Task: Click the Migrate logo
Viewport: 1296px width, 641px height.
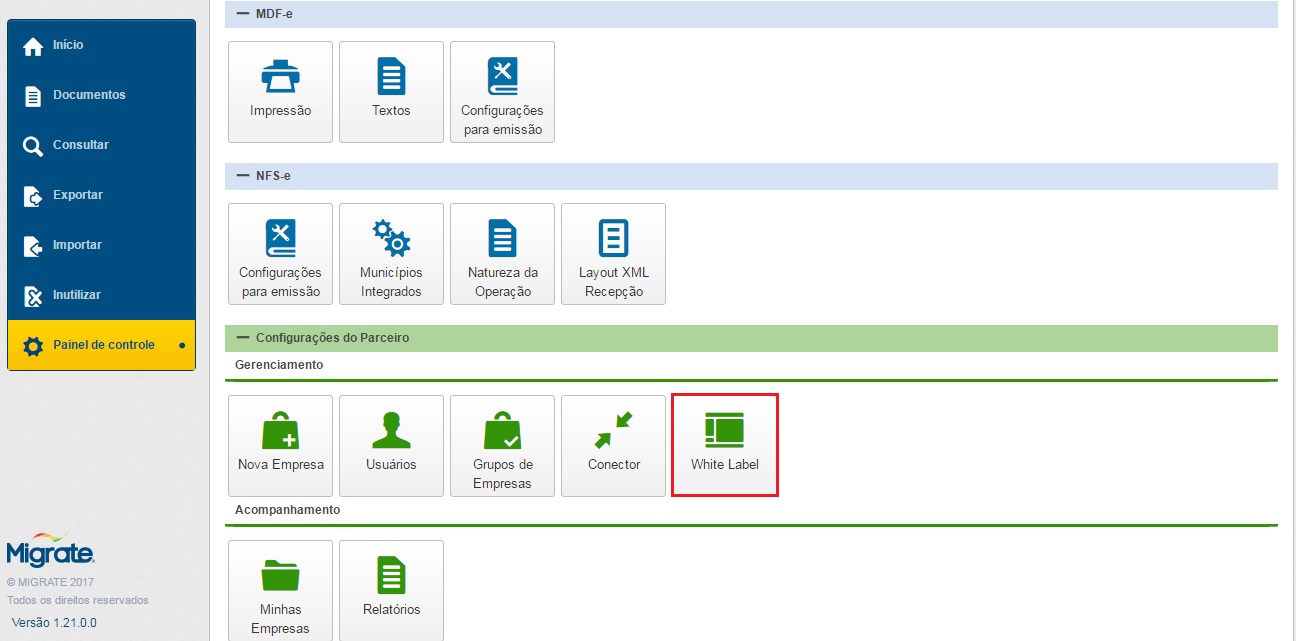Action: point(50,551)
